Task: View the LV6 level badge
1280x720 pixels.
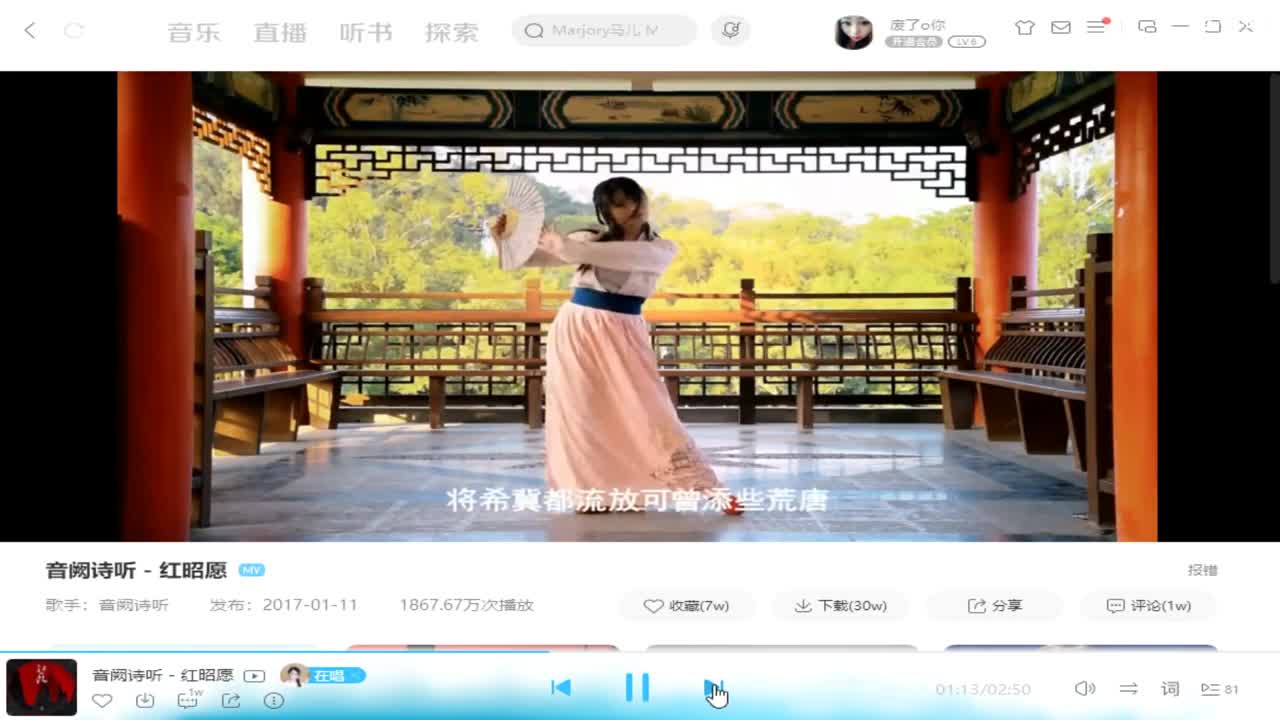Action: (x=966, y=42)
